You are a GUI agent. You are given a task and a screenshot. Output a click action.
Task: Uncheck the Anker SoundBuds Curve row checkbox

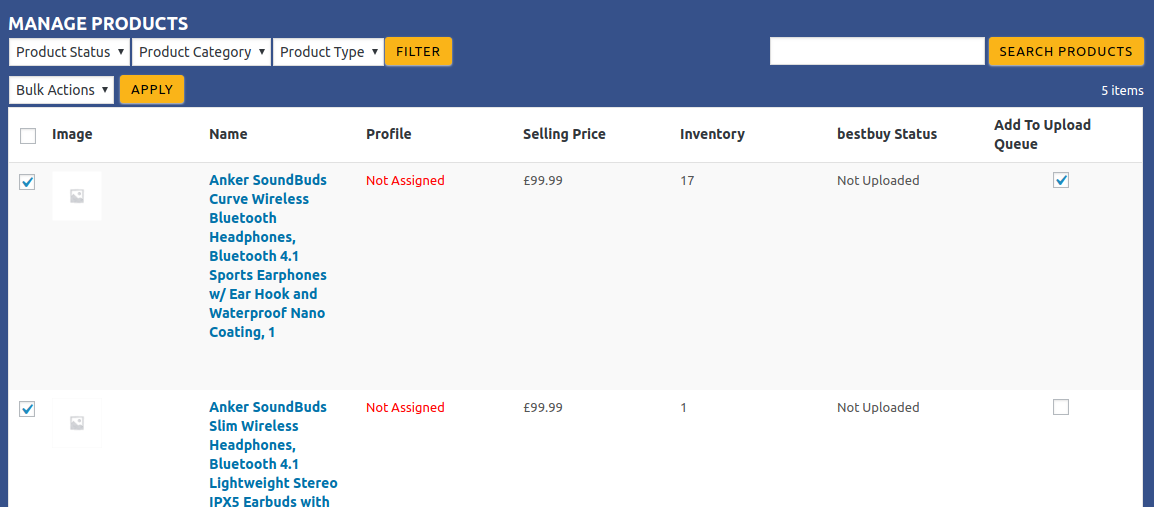[x=28, y=182]
